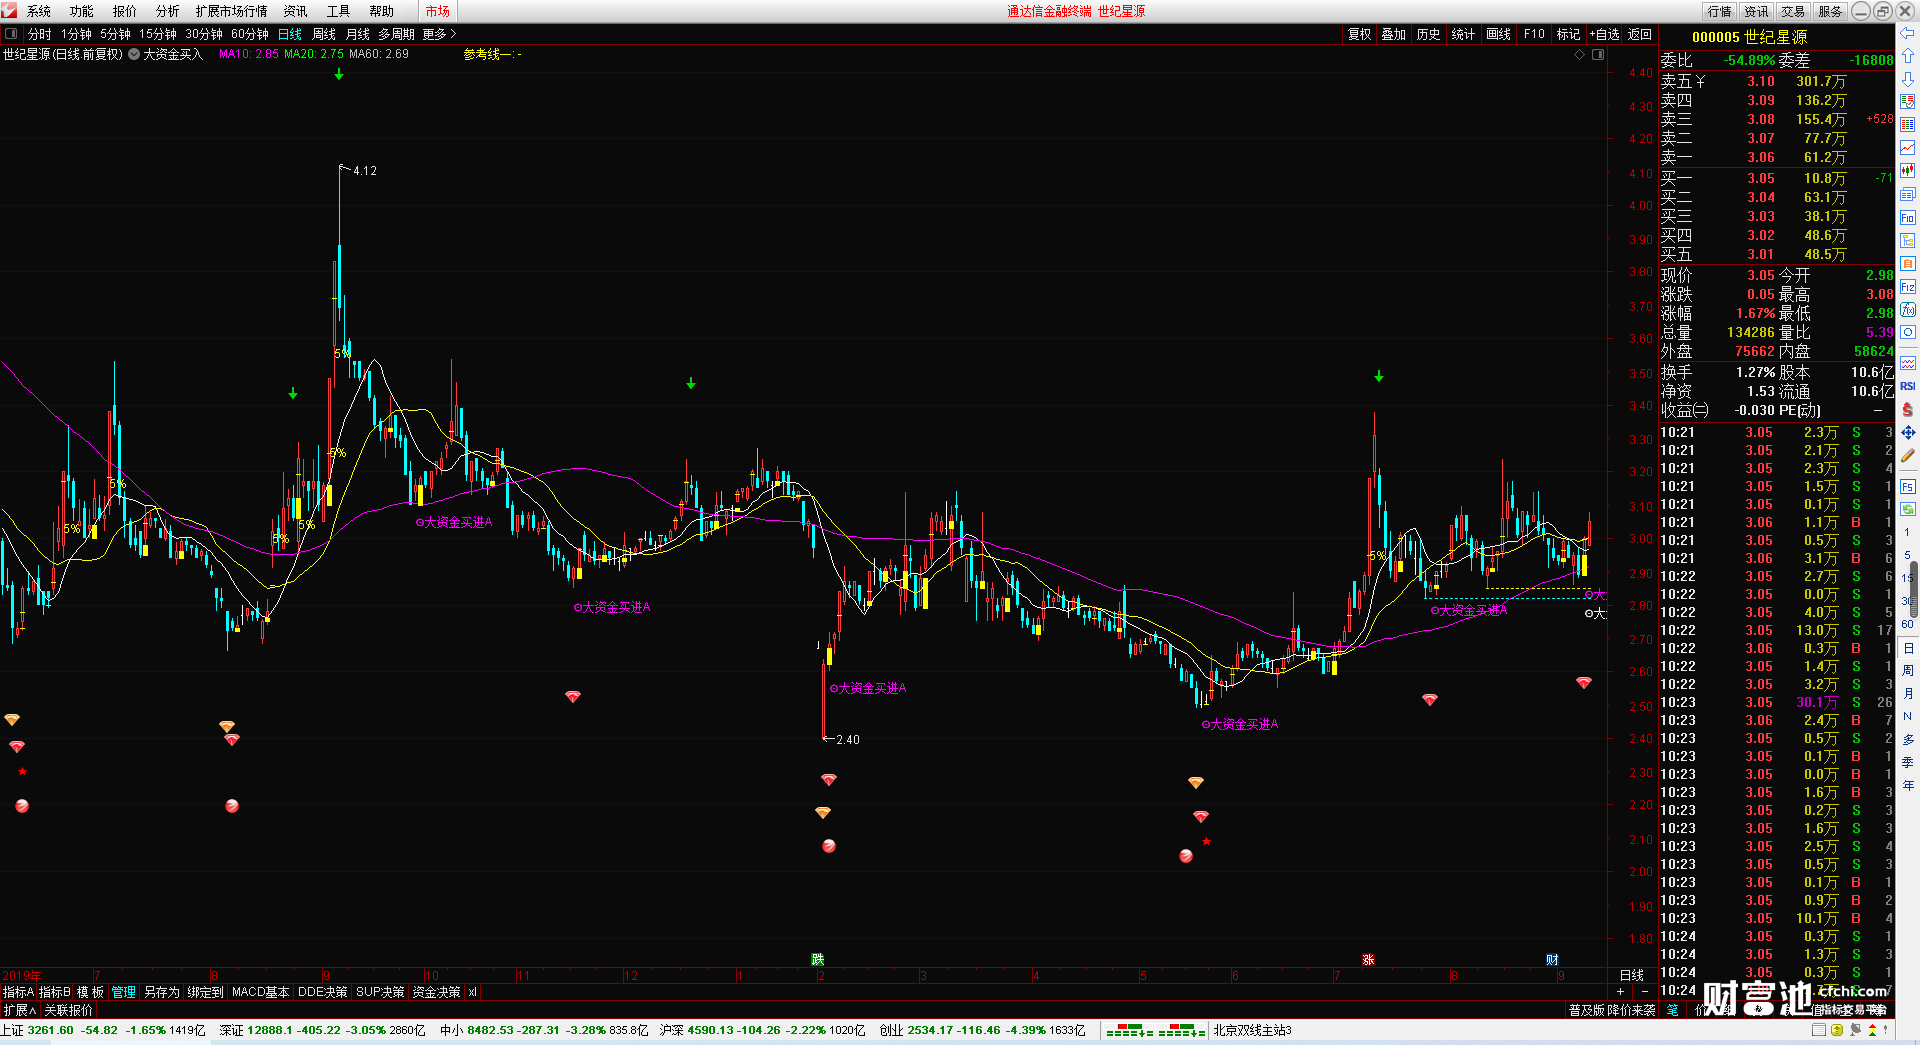
Task: Open the 功能 menu
Action: point(82,11)
